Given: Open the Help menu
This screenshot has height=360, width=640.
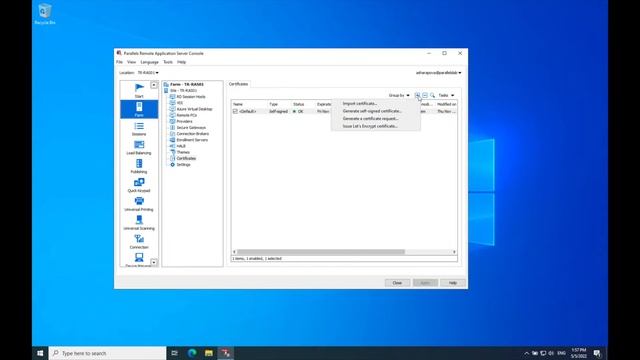Looking at the screenshot, I should (182, 62).
